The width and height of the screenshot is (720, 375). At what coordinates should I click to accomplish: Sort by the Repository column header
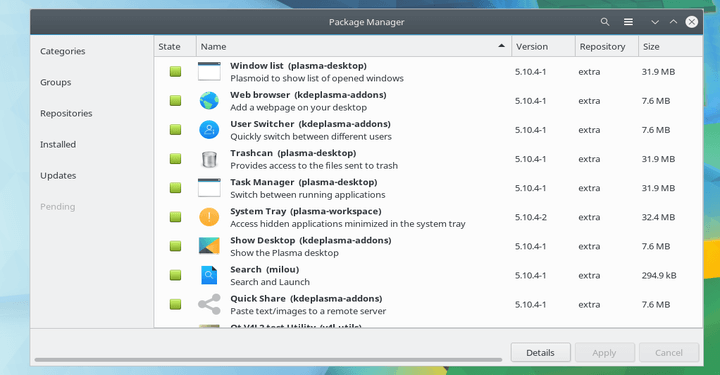pos(607,46)
